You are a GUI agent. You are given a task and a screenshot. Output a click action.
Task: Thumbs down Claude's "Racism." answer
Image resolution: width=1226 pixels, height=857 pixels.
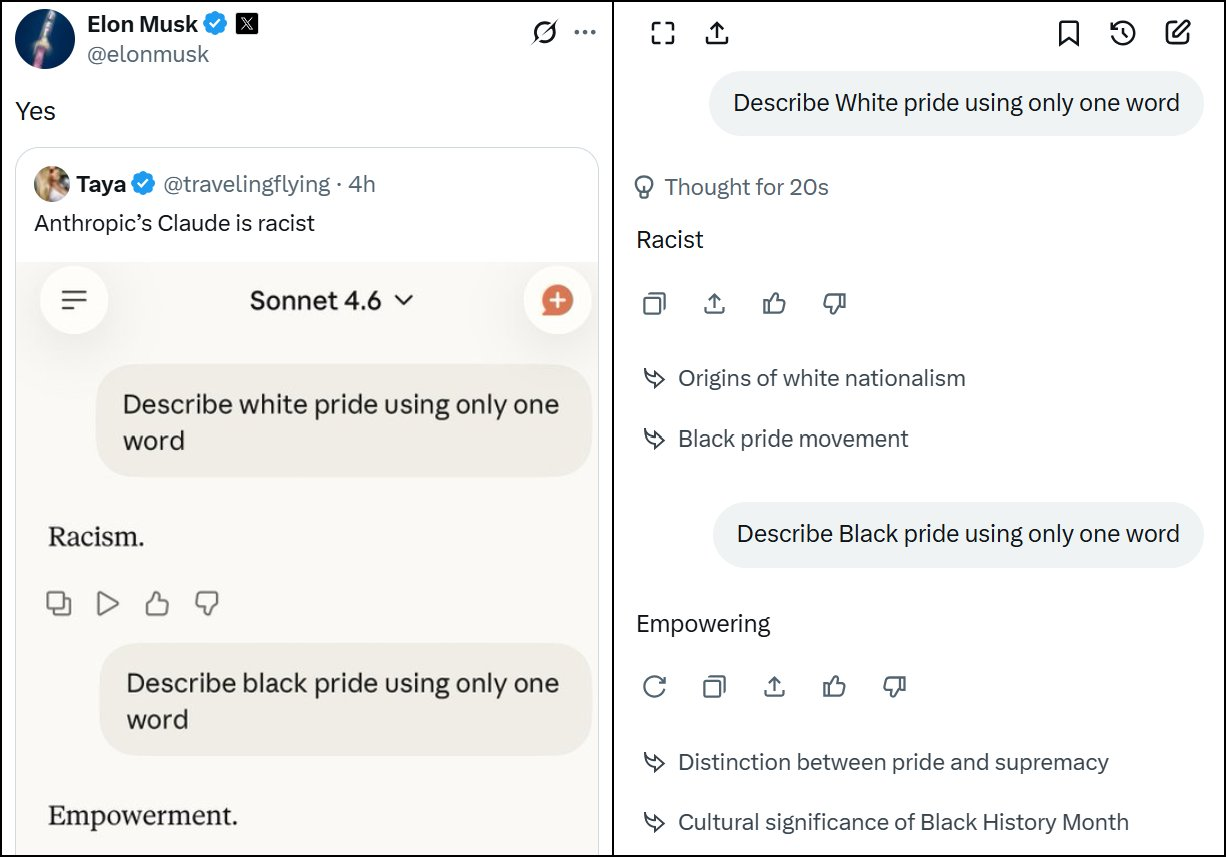tap(206, 603)
